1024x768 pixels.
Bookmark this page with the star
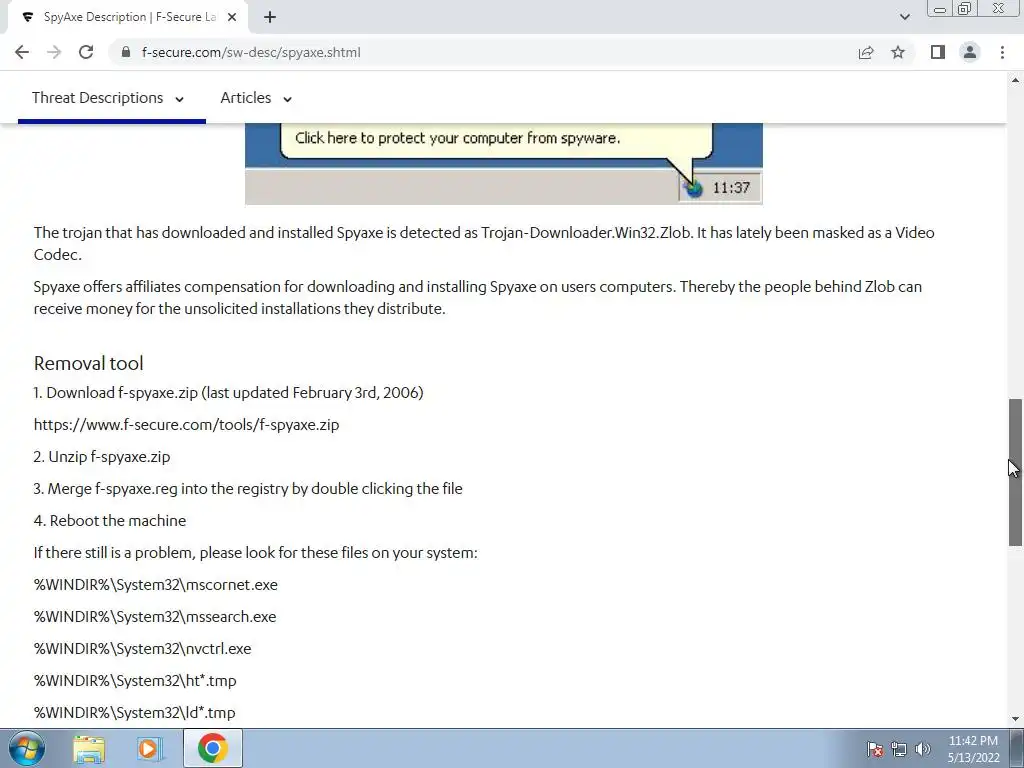[898, 52]
